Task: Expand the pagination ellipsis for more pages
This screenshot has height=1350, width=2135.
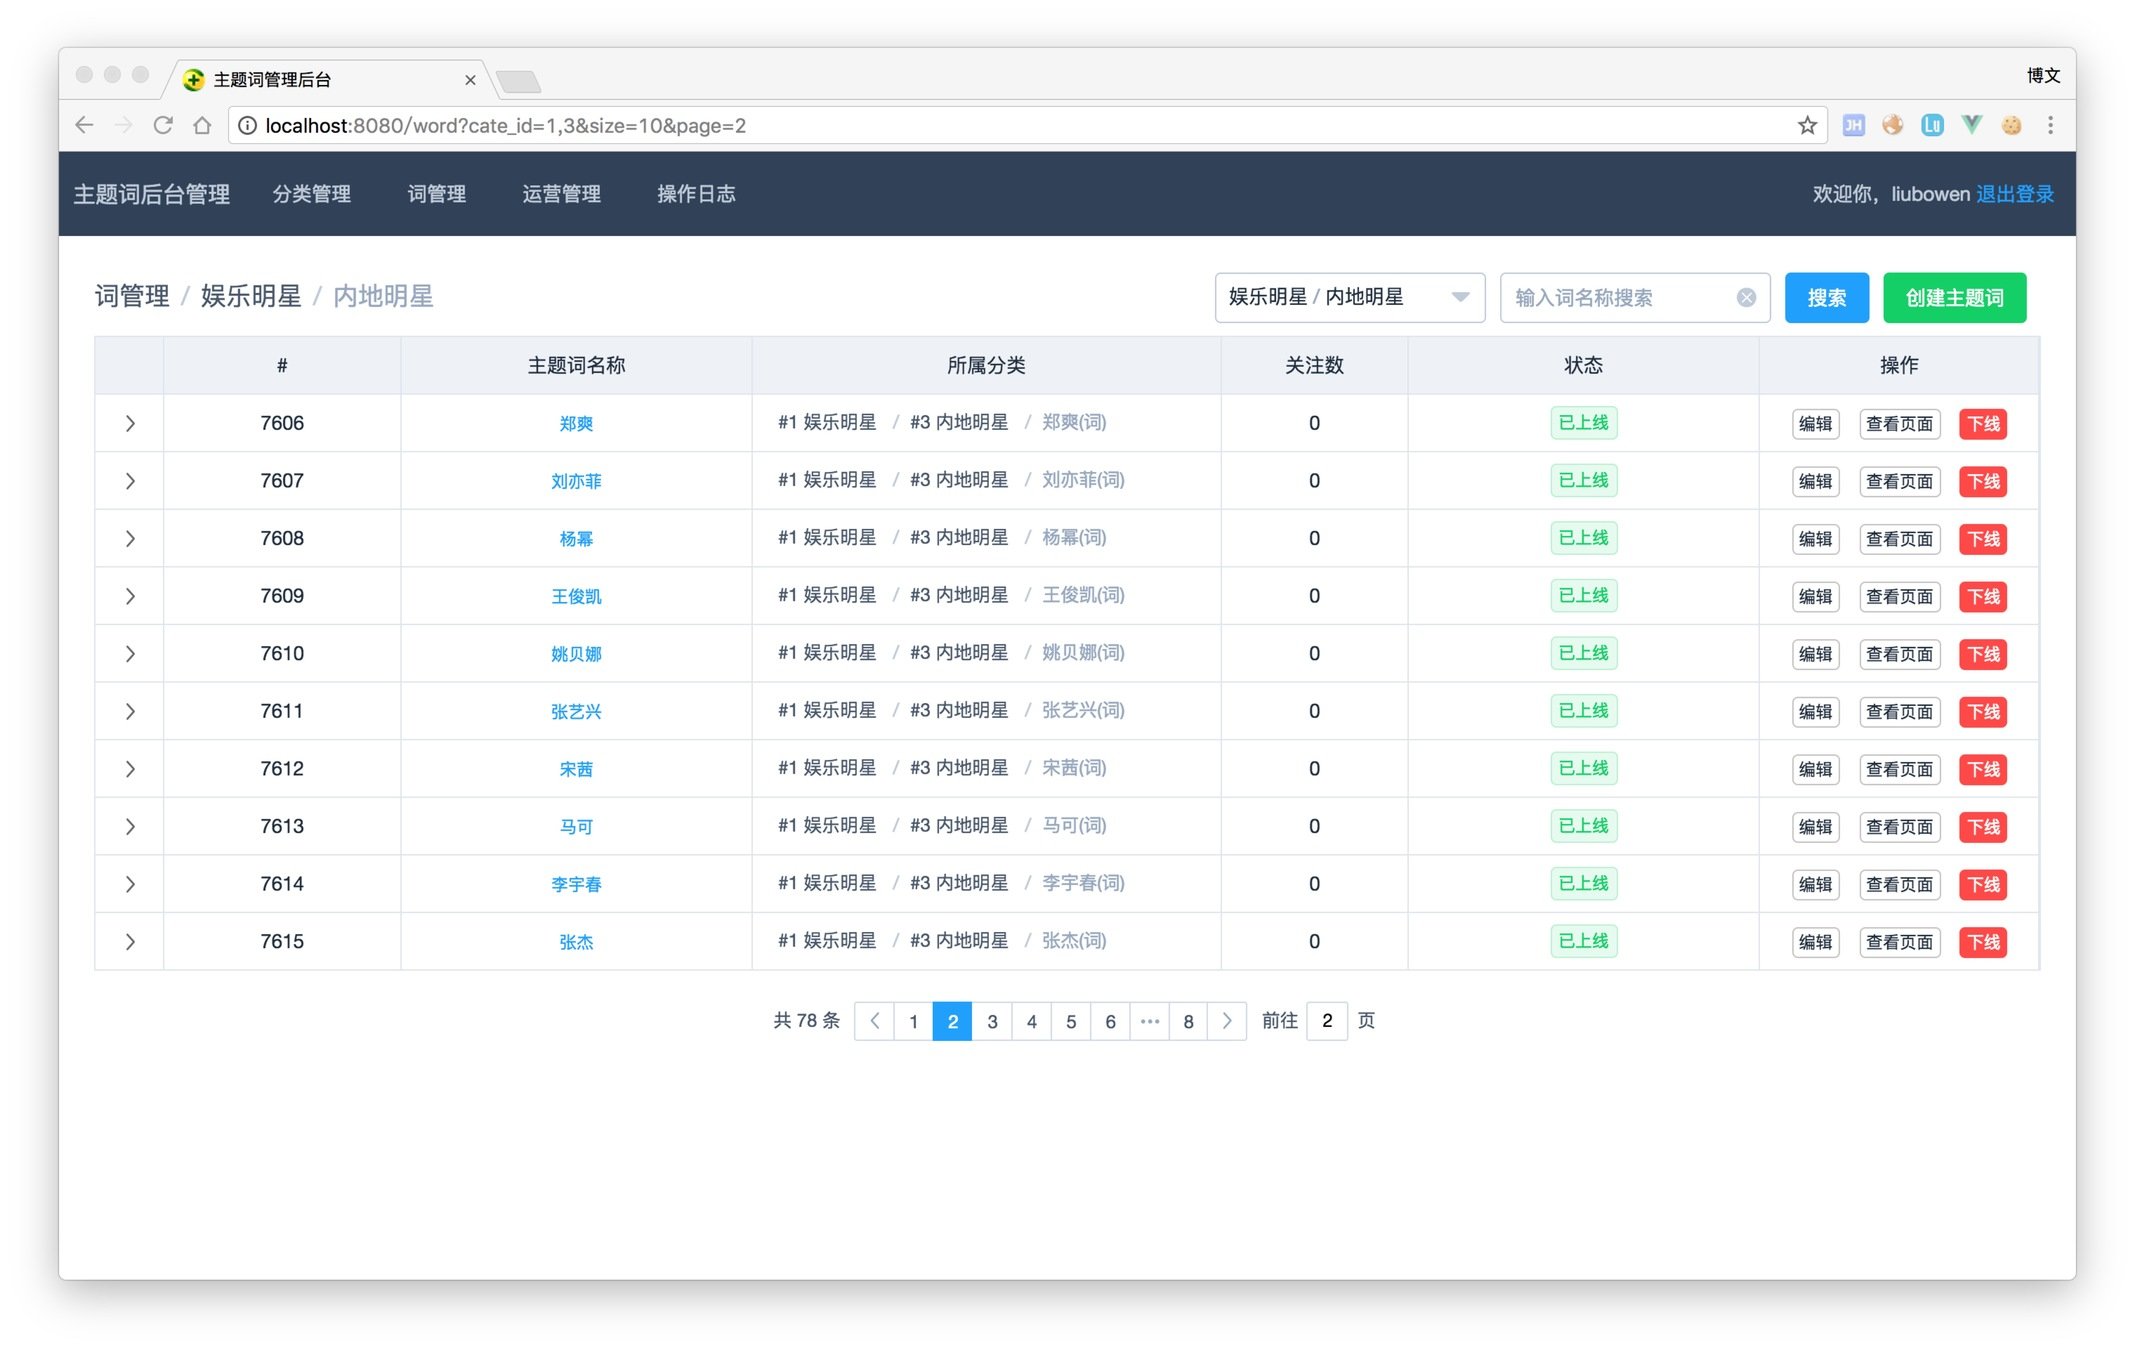Action: [1149, 1021]
